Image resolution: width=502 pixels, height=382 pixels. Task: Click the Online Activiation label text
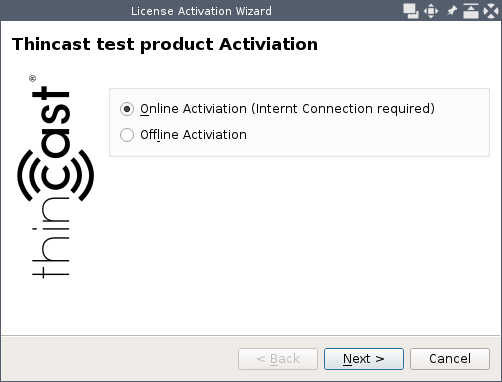click(x=287, y=109)
